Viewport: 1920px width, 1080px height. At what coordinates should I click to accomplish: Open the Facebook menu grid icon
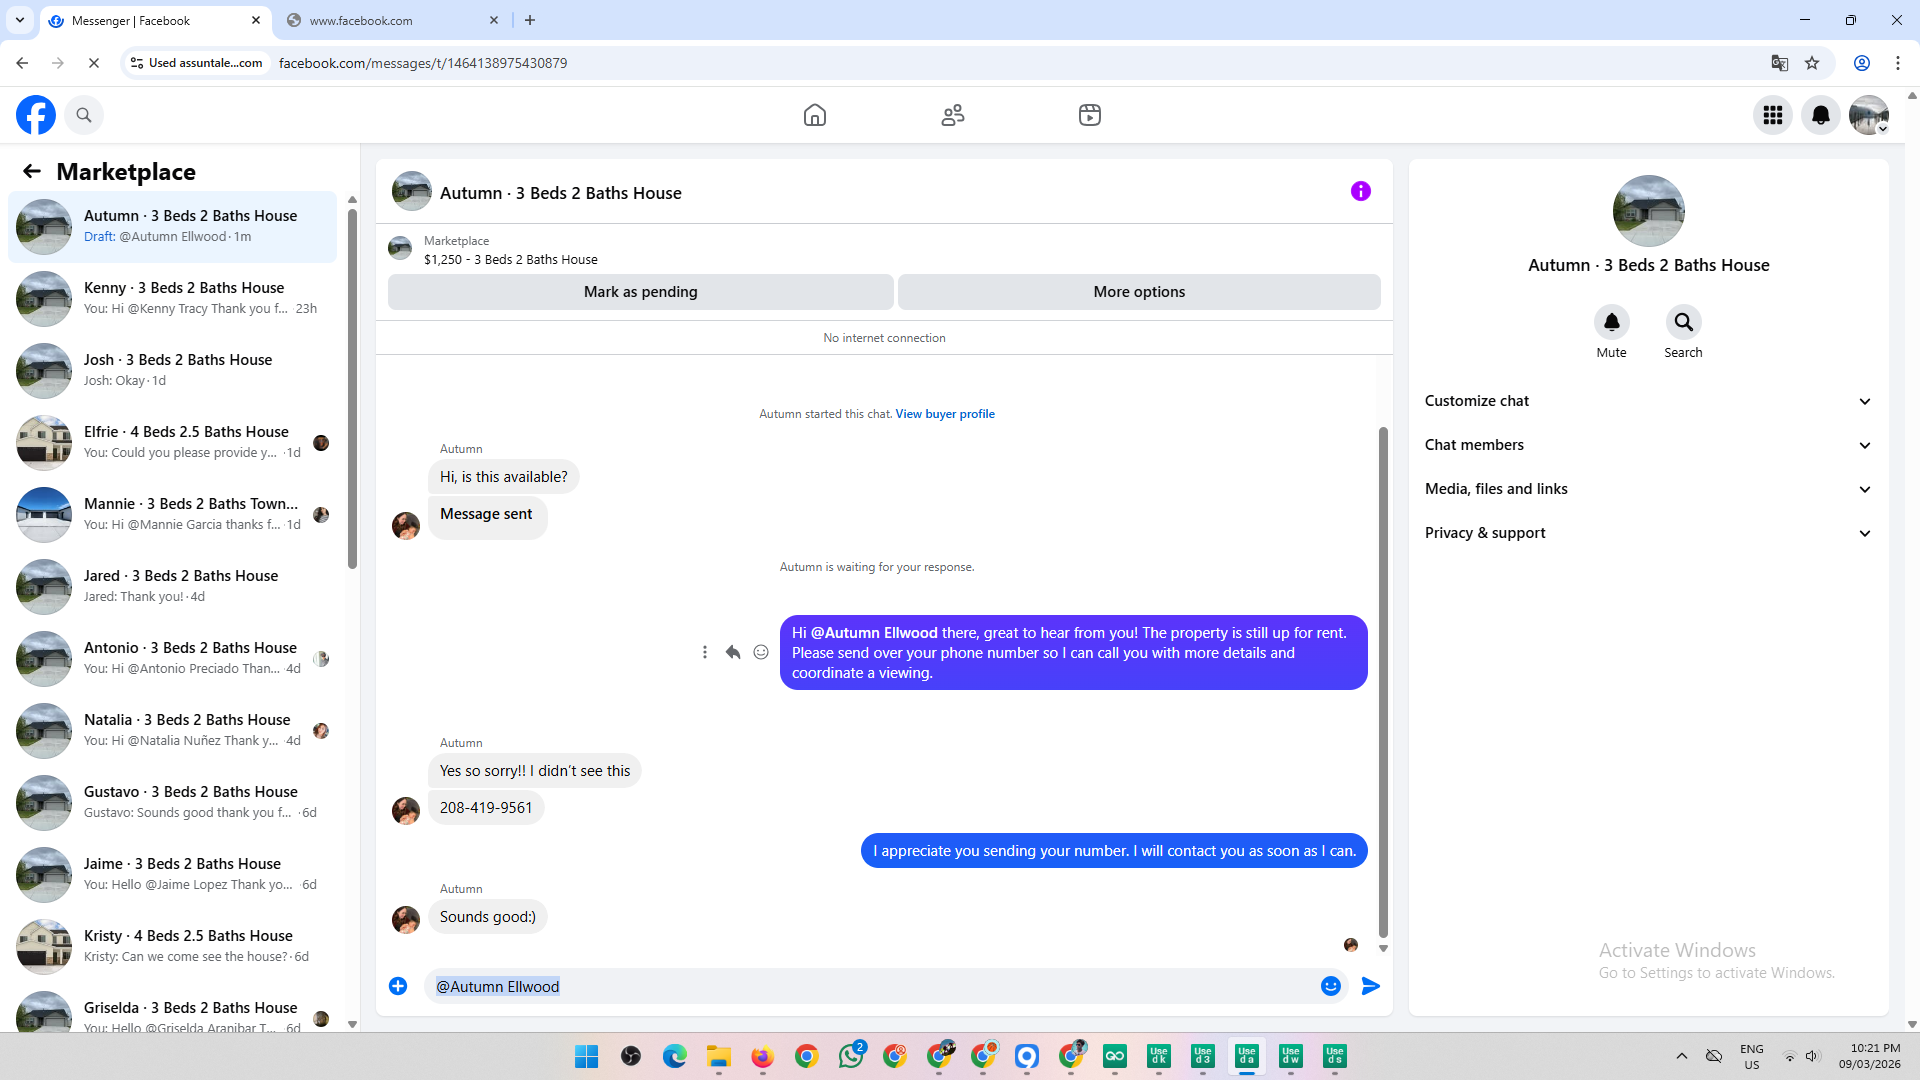point(1772,115)
